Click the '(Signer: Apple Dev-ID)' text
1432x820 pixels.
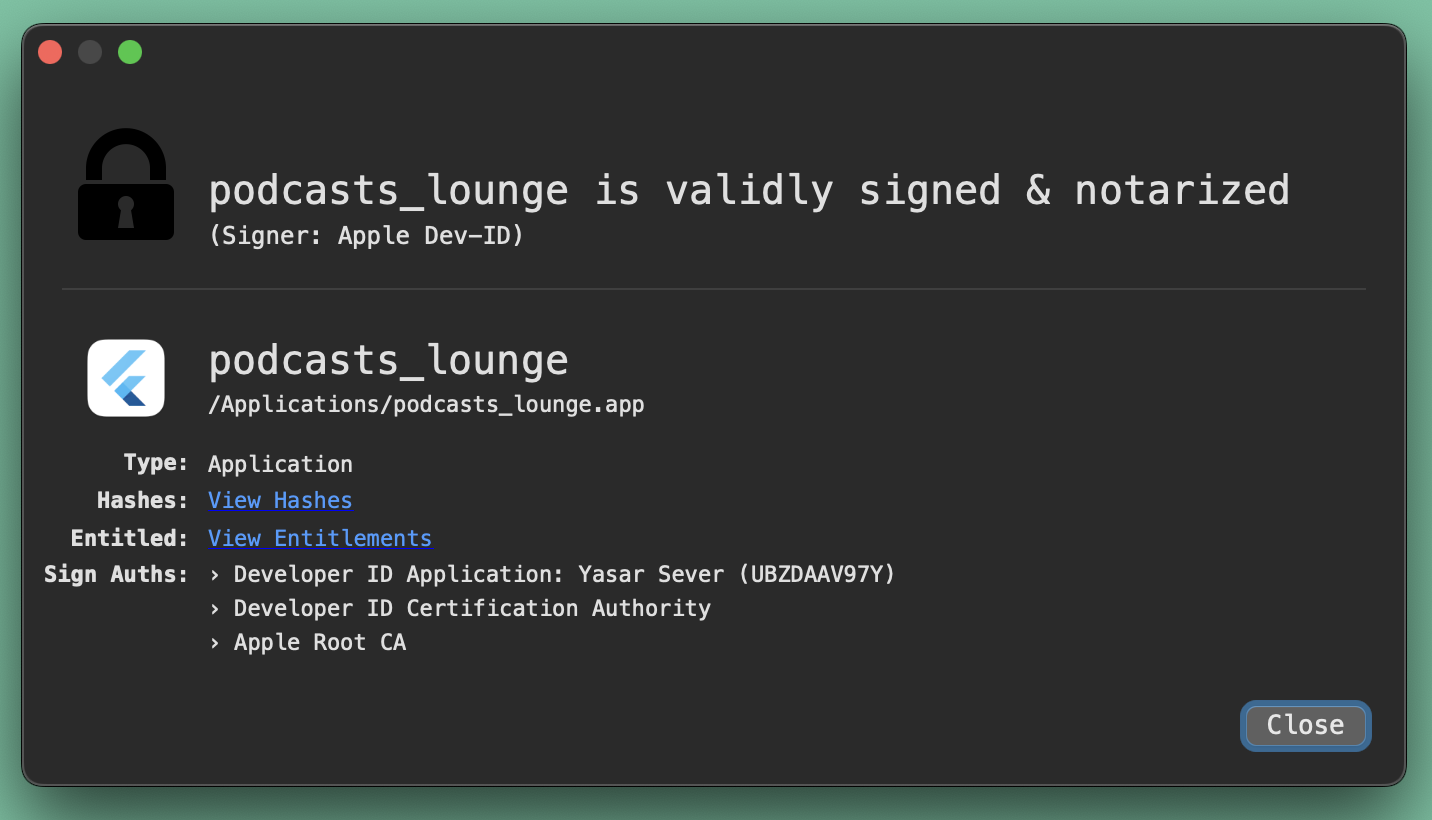click(x=366, y=236)
